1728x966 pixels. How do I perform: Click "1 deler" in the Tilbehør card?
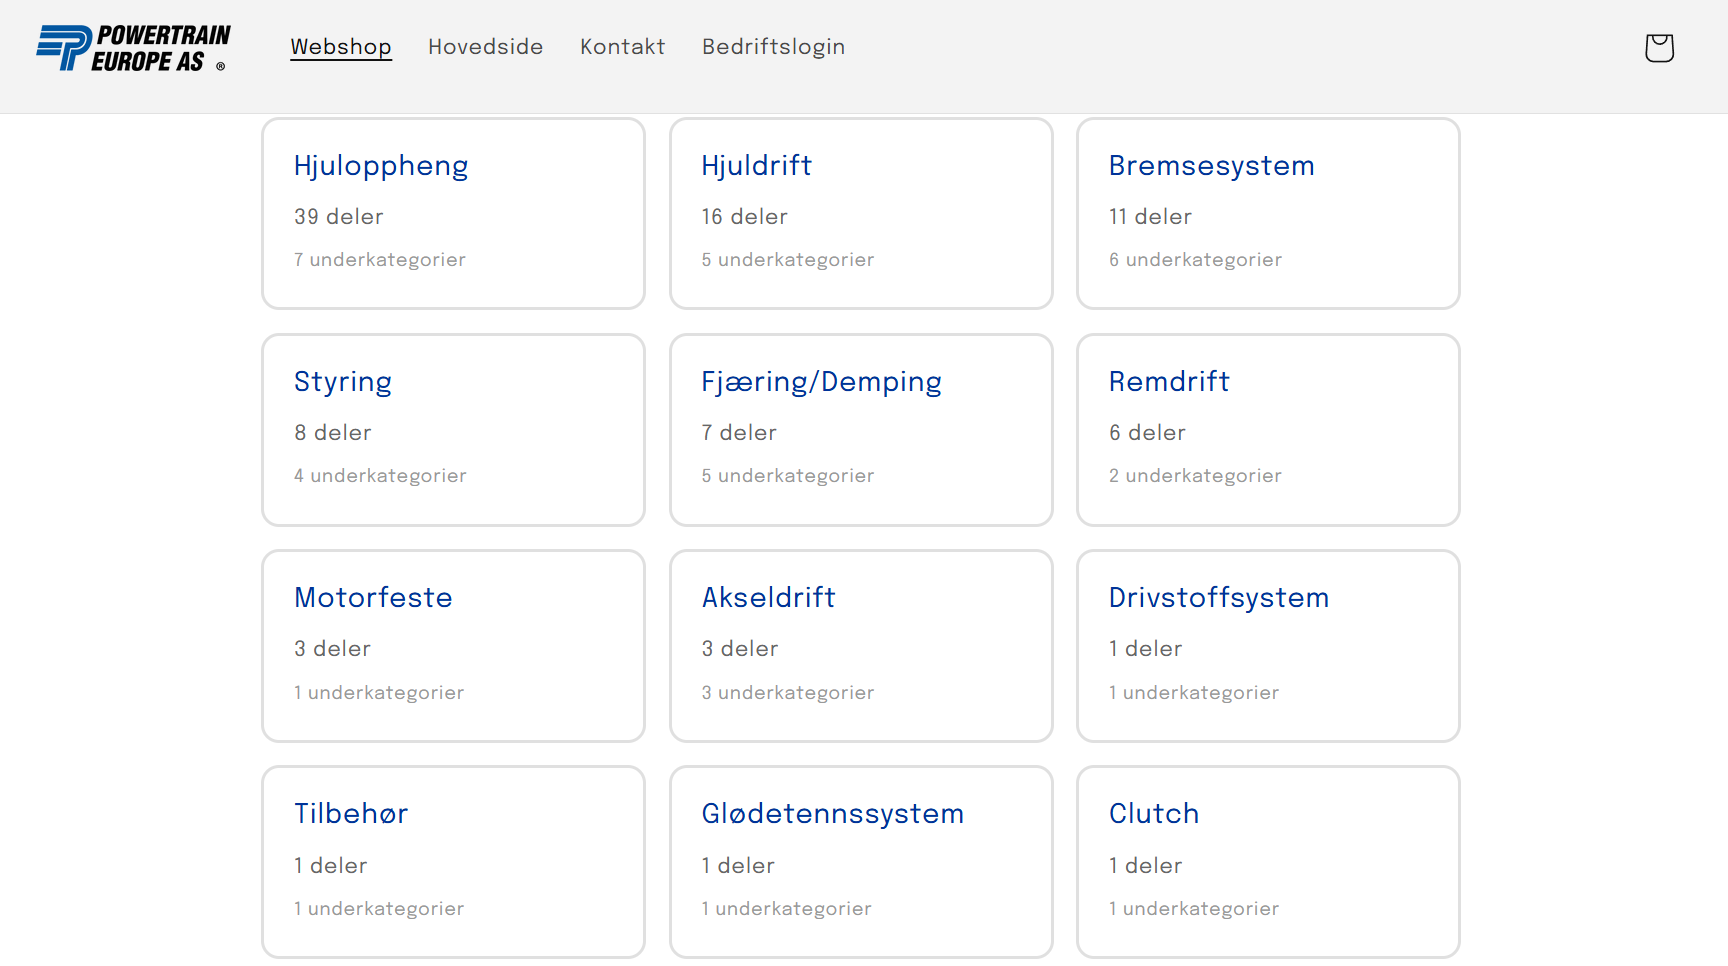(x=331, y=866)
